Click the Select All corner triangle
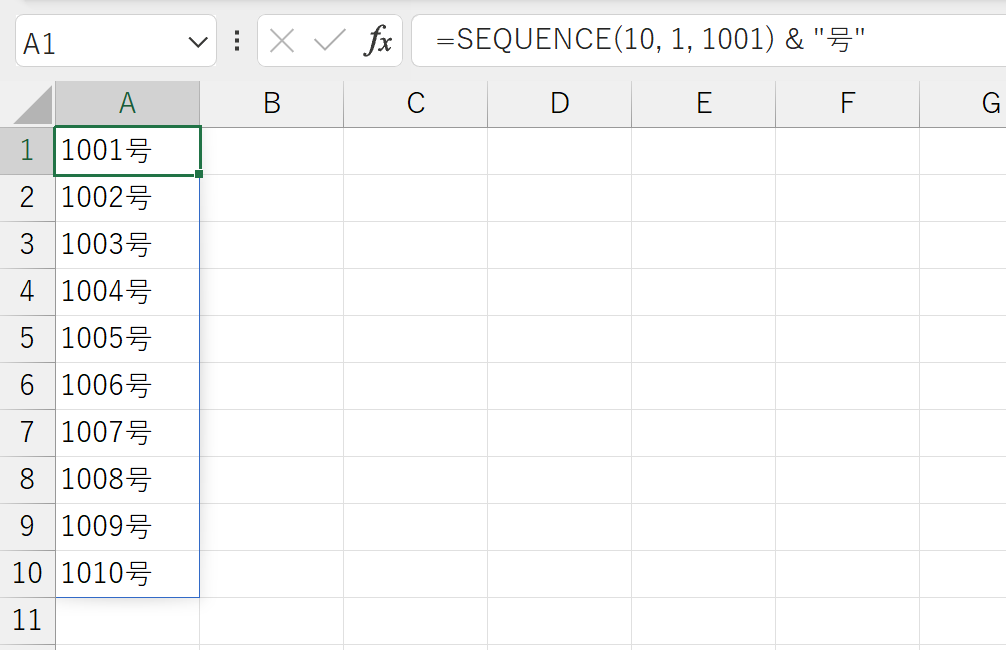This screenshot has height=650, width=1006. 33,105
